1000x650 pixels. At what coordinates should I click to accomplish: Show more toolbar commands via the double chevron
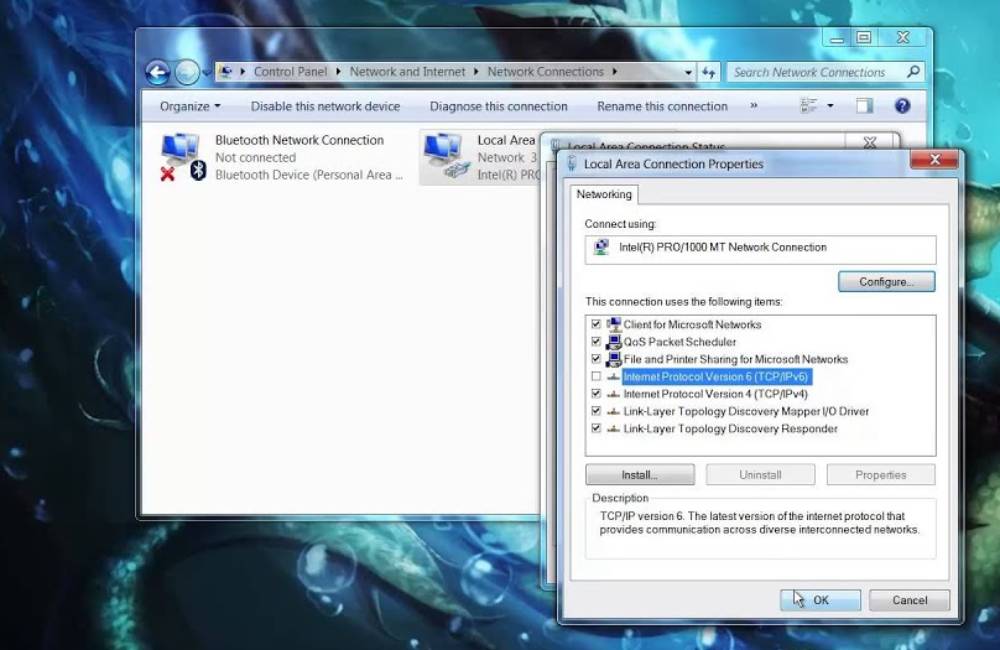(754, 106)
